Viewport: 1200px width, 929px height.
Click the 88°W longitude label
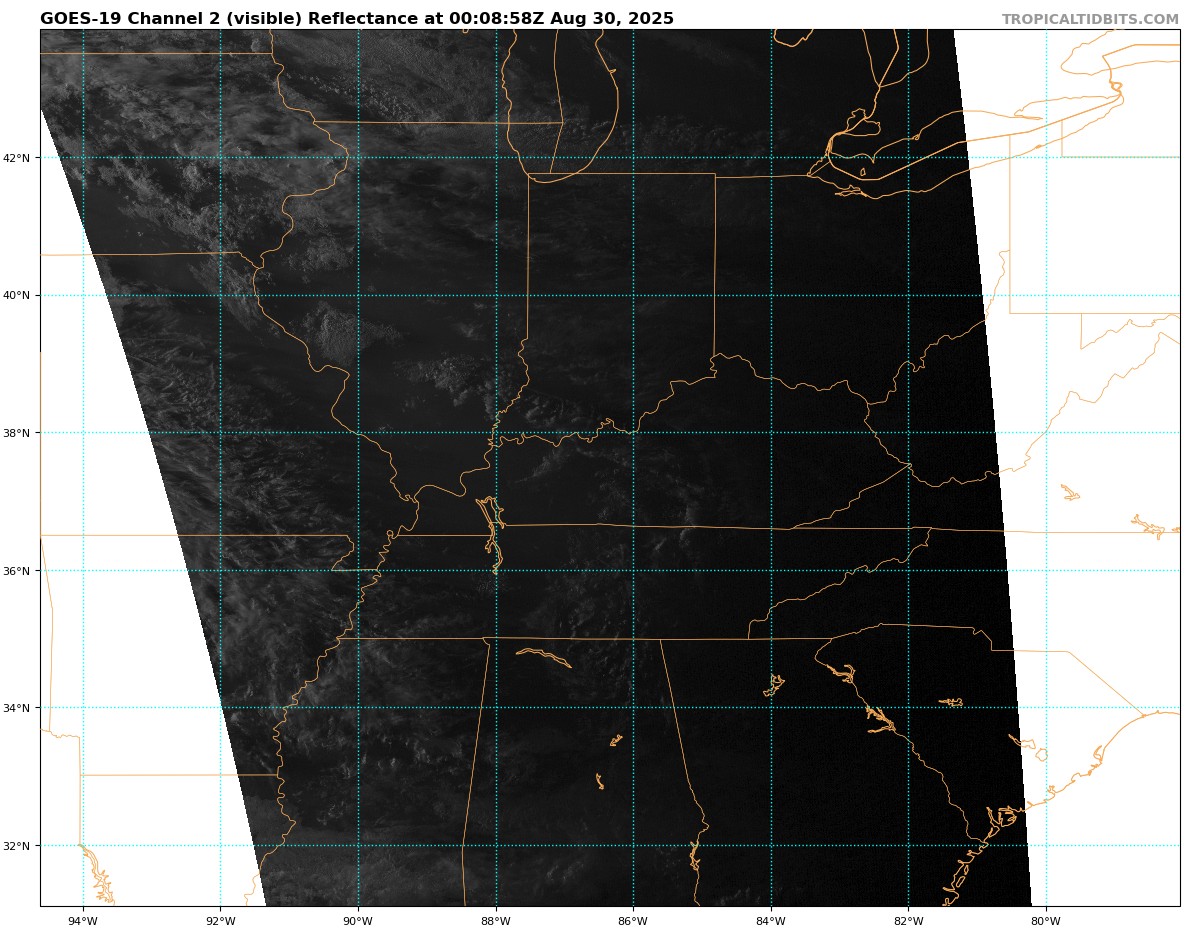click(496, 921)
